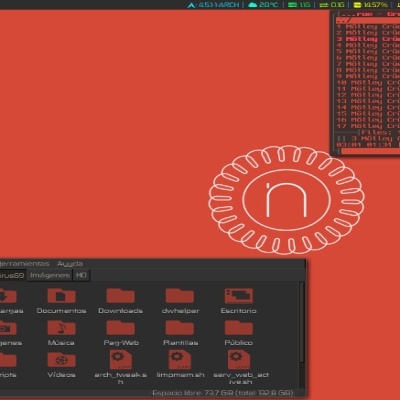Select highlighted track 3 Mötley Crüe

click(x=368, y=39)
